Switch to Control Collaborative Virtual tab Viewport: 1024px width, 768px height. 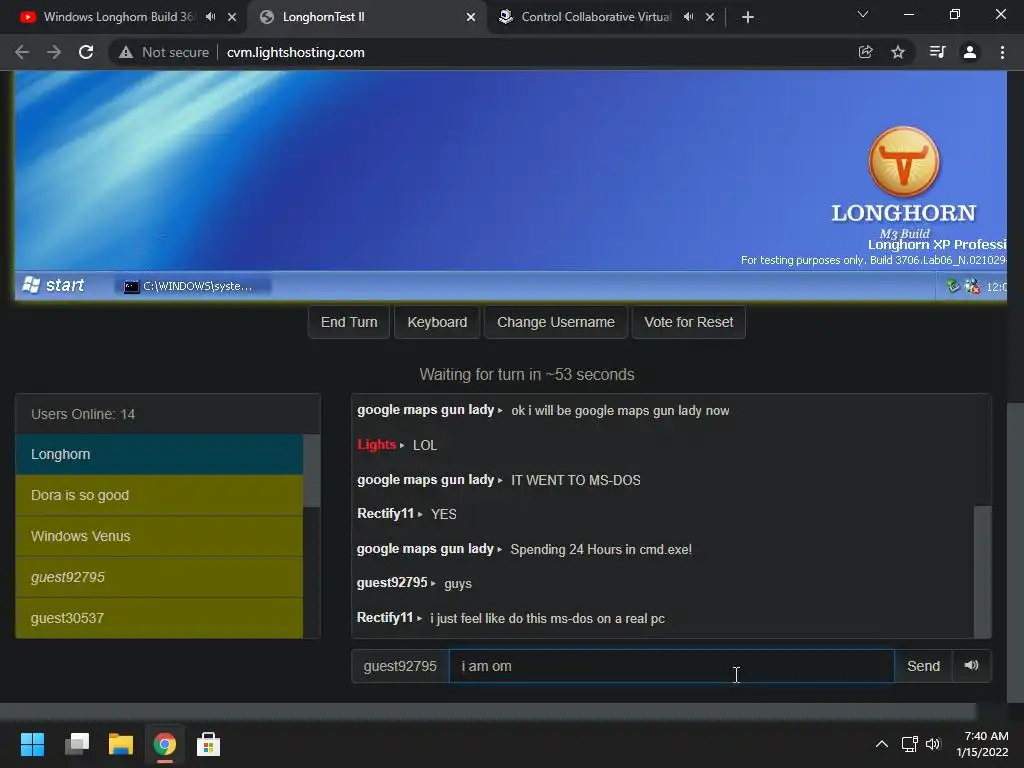tap(596, 17)
